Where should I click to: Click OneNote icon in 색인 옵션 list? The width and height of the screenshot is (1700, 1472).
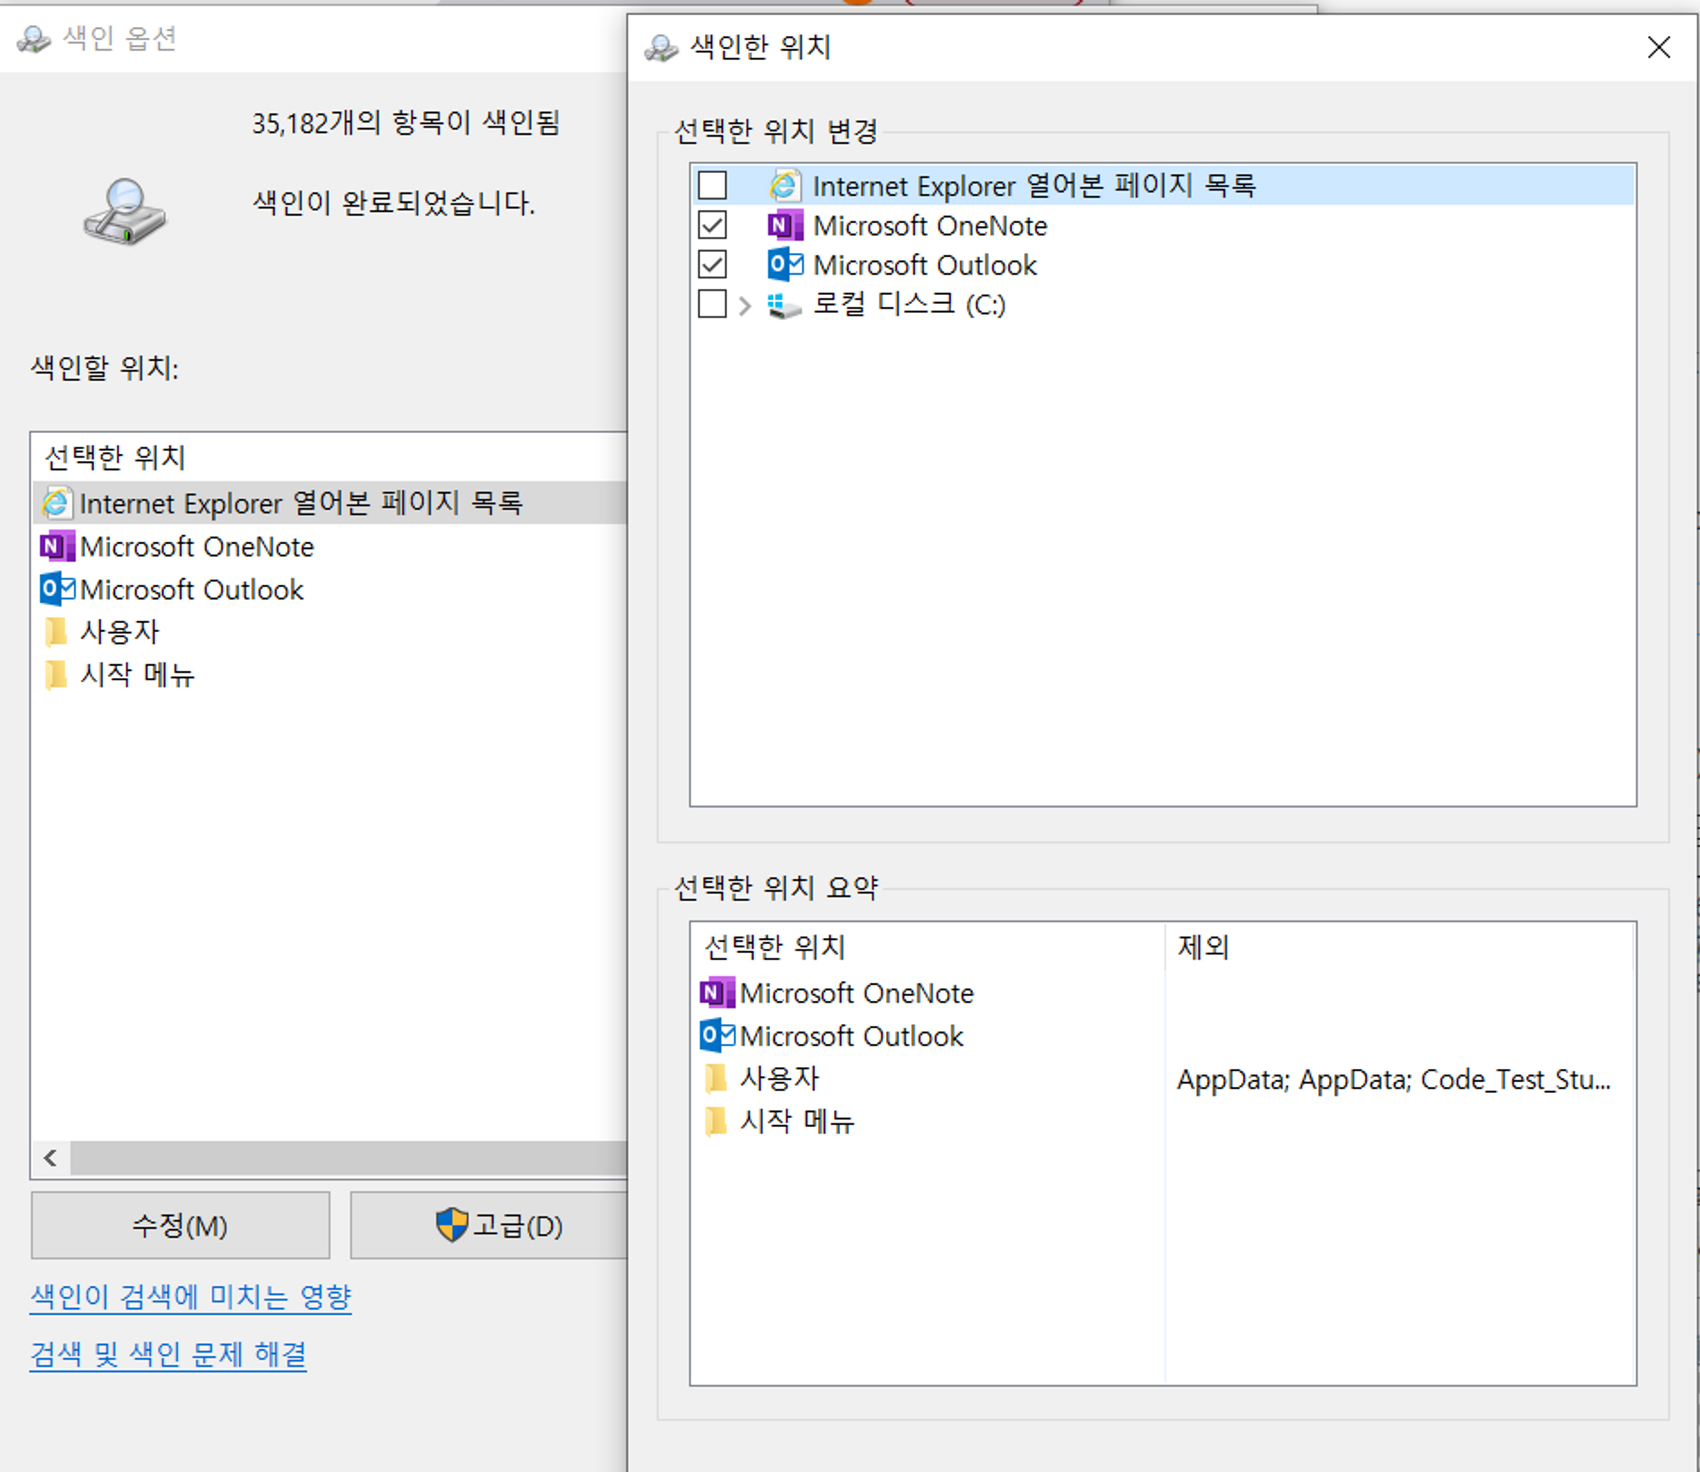pos(57,546)
